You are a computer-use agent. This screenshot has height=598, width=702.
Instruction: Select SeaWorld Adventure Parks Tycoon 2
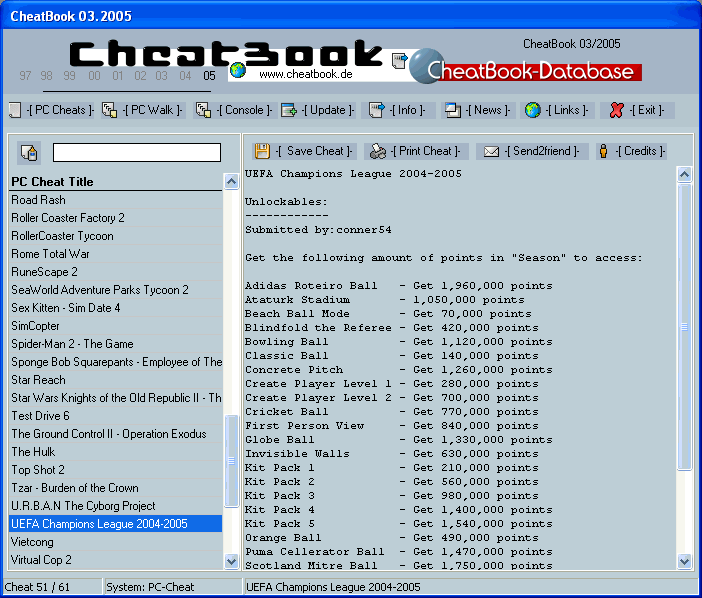pyautogui.click(x=116, y=290)
